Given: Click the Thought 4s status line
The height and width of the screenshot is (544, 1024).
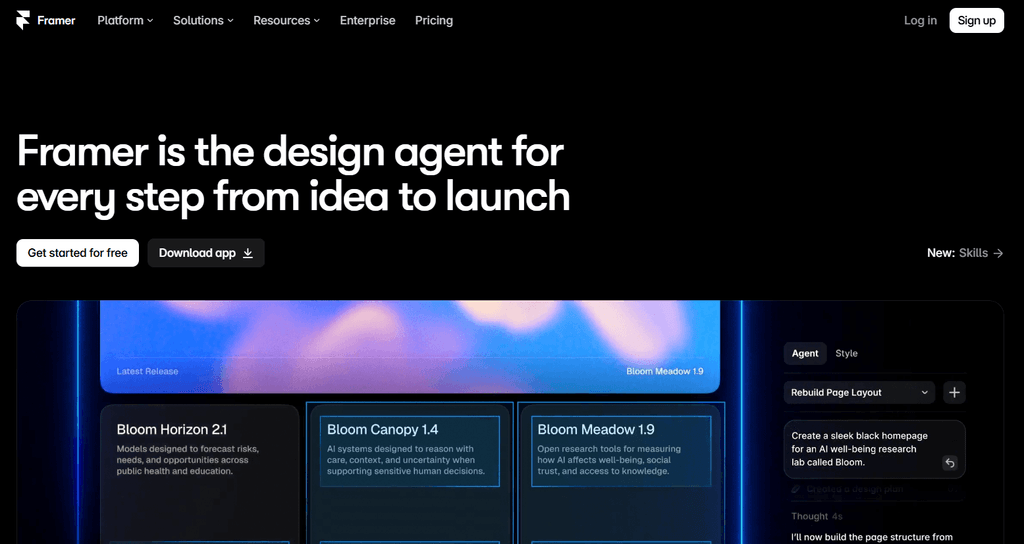Looking at the screenshot, I should (816, 516).
